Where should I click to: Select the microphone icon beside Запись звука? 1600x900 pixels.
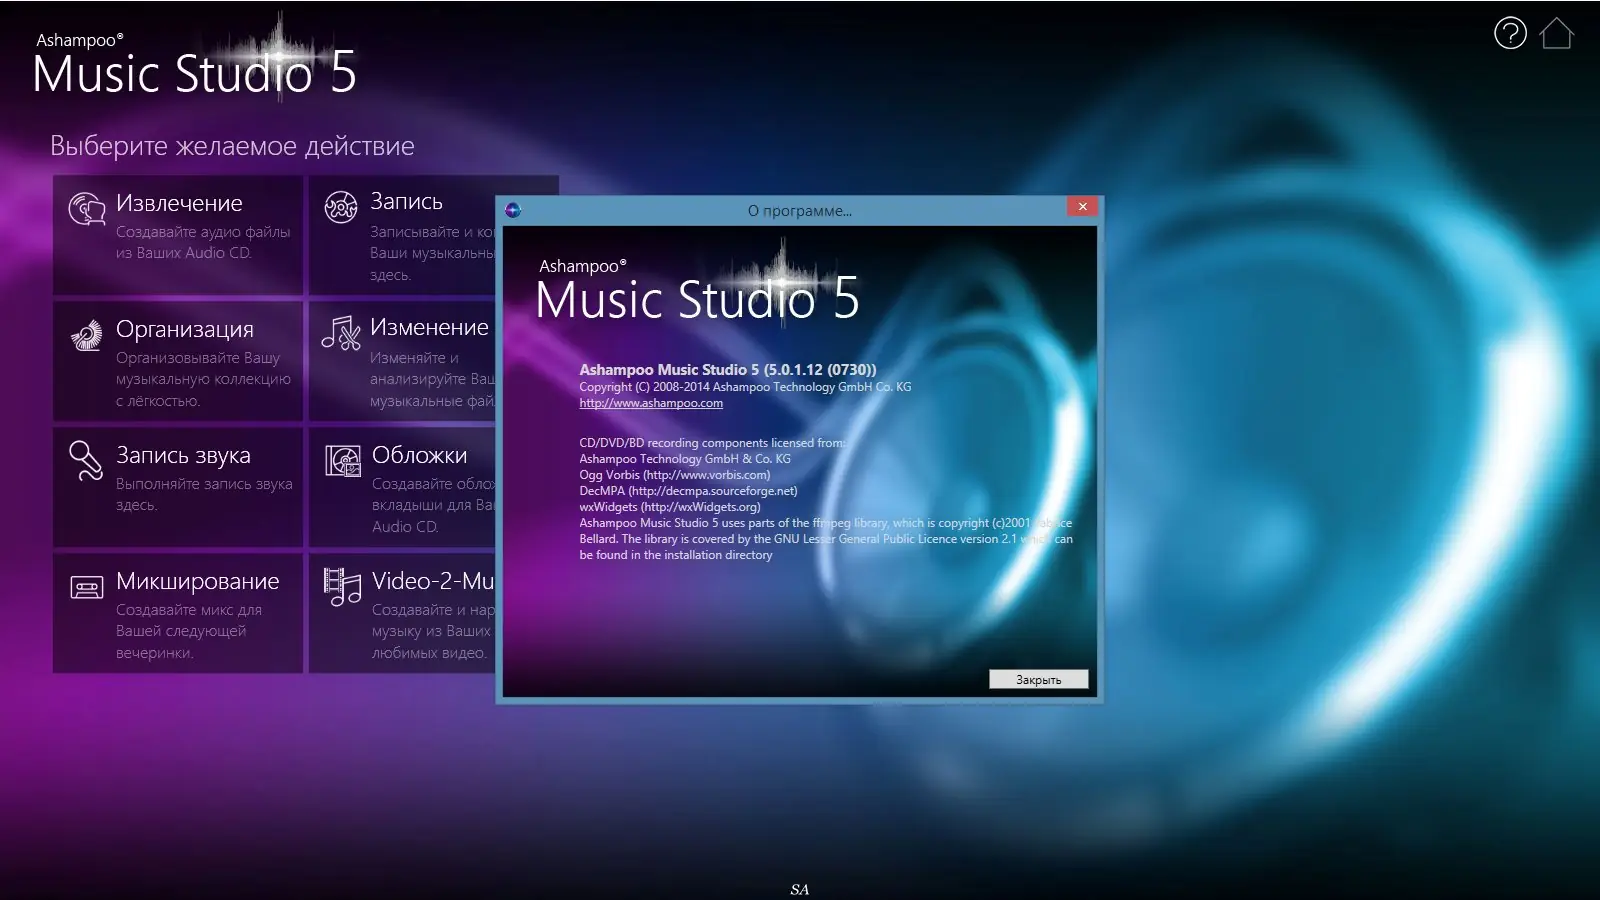(88, 461)
